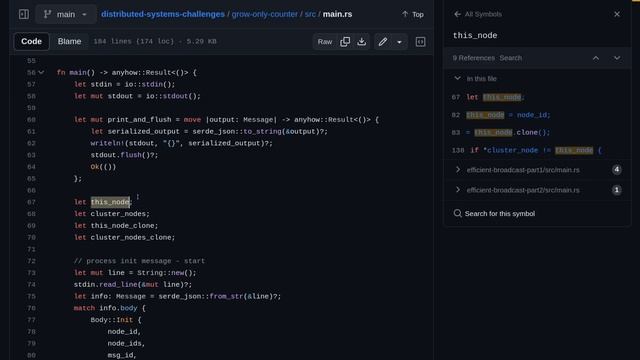The width and height of the screenshot is (640, 360).
Task: Click Search for this symbol
Action: [x=494, y=213]
